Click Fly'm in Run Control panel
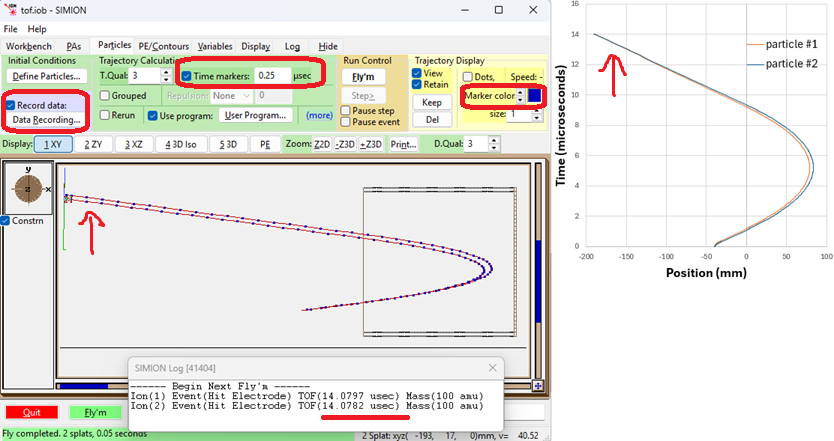This screenshot has height=441, width=834. [x=363, y=77]
